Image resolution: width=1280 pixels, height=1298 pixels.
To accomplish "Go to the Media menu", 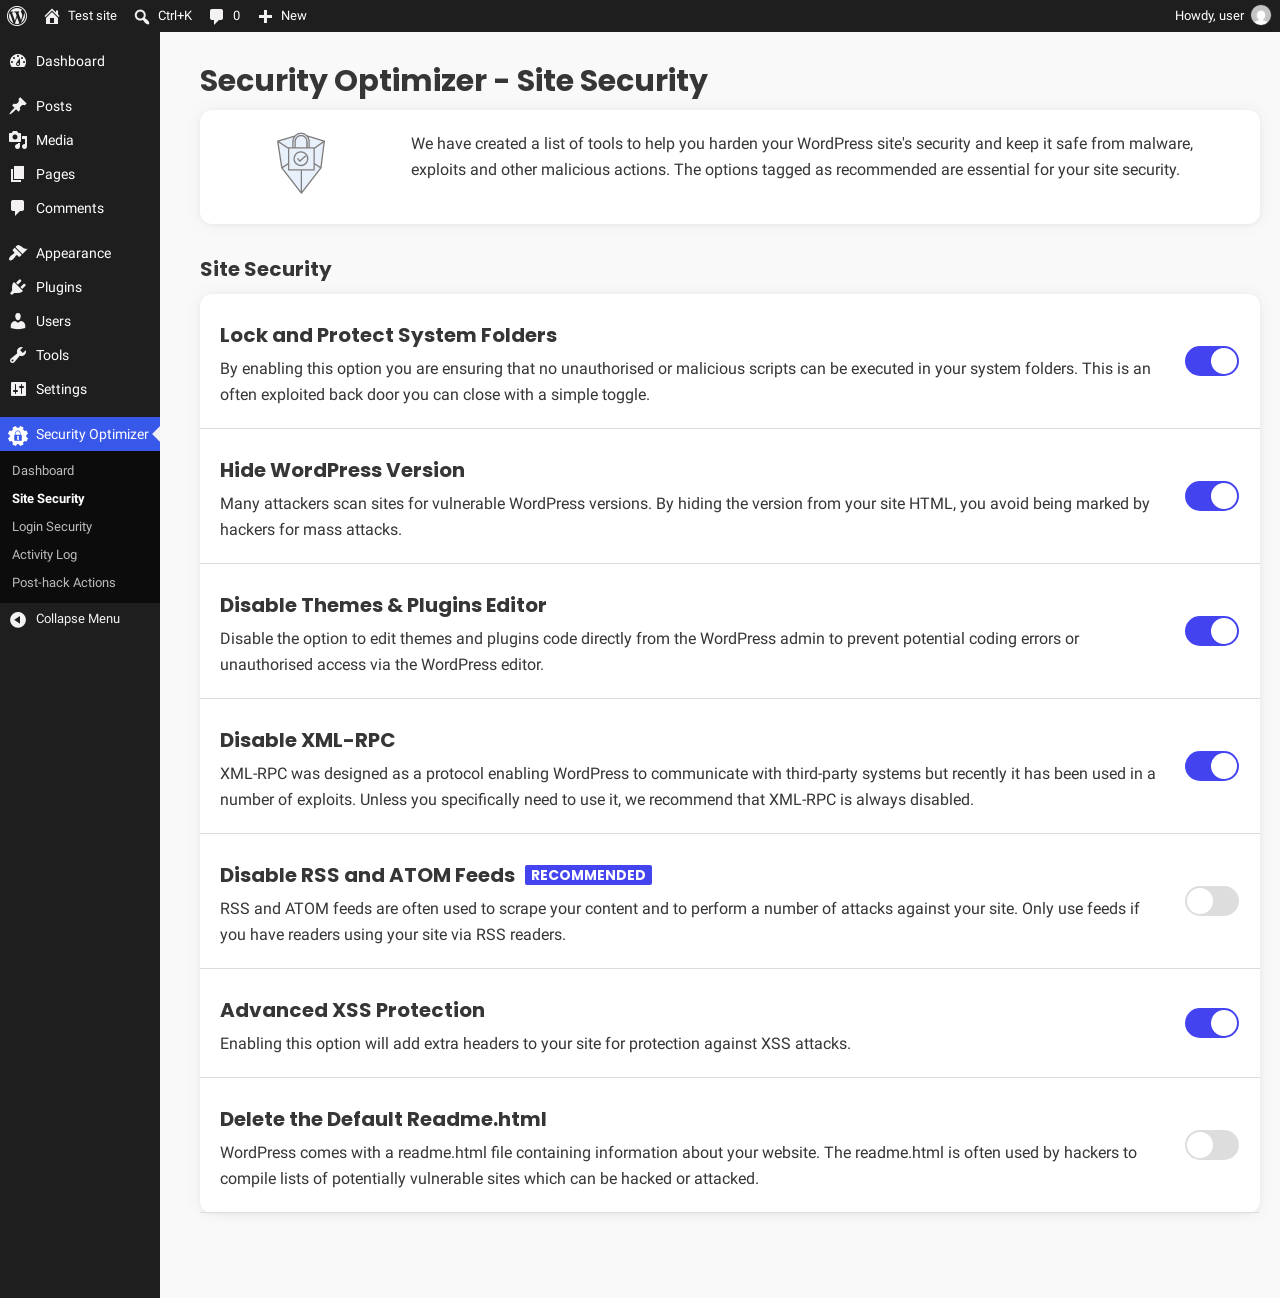I will pos(80,140).
